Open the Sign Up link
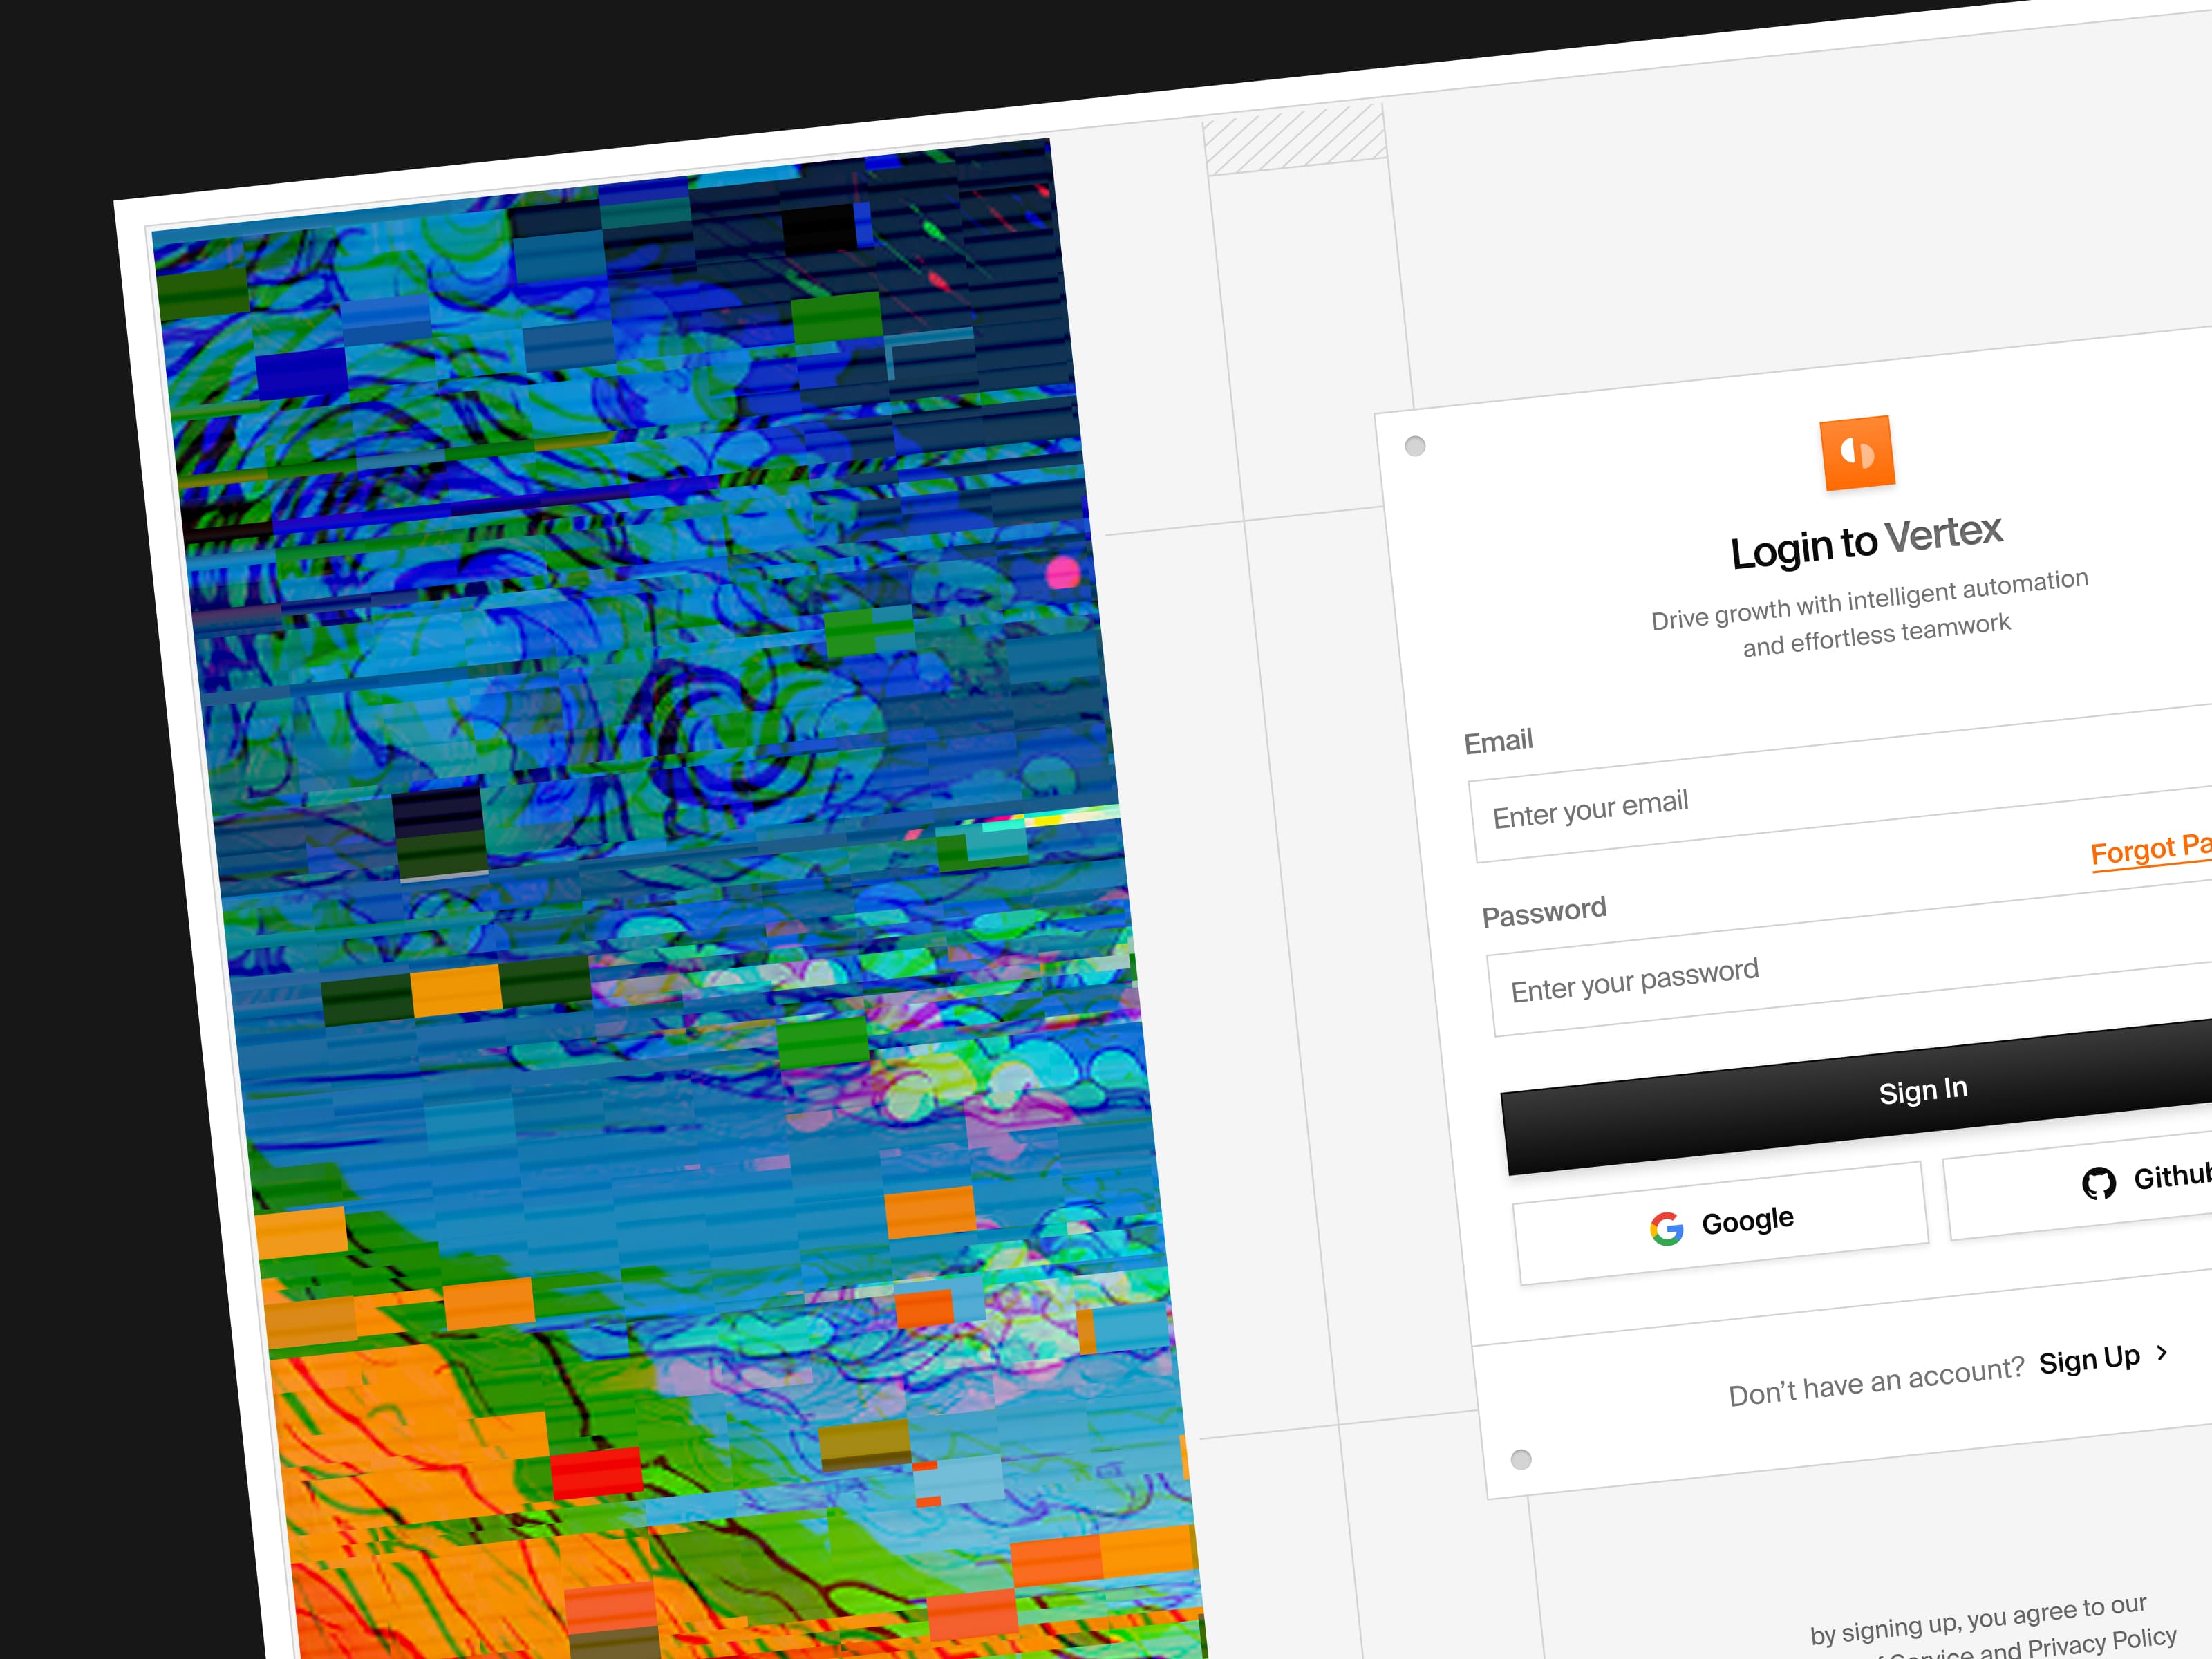2212x1659 pixels. (2090, 1360)
